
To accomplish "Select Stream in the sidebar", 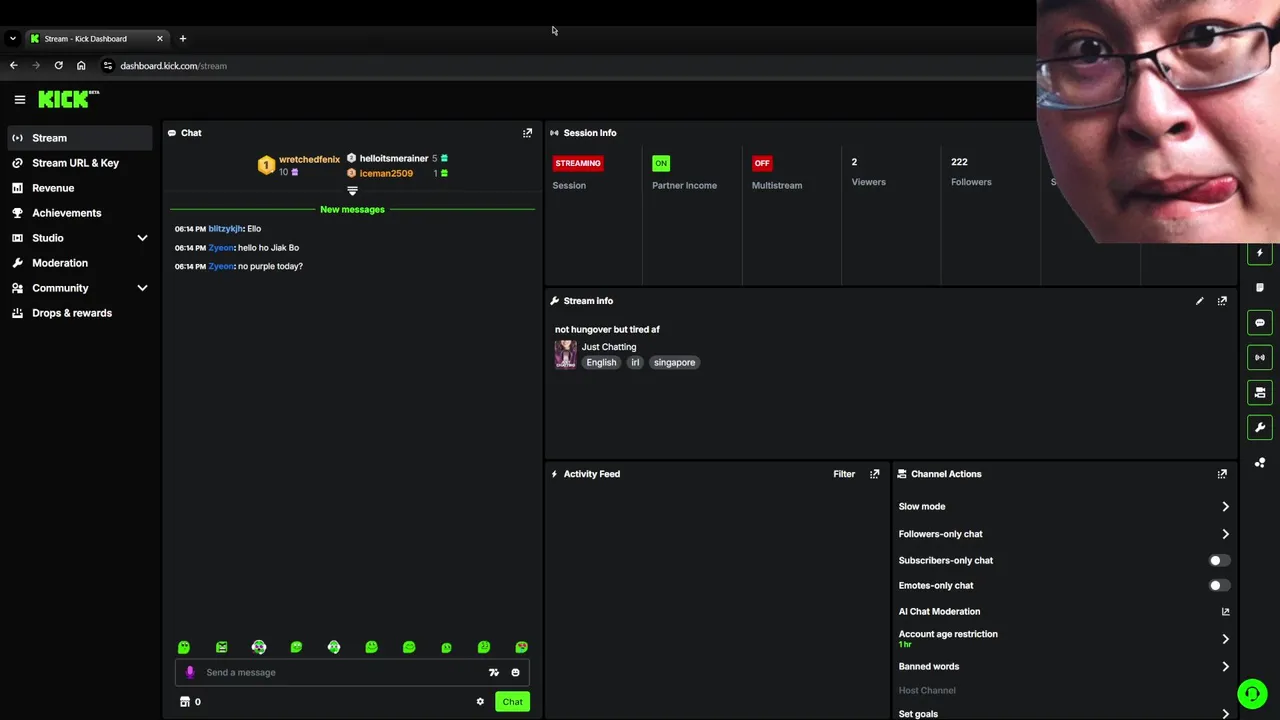I will tap(79, 138).
